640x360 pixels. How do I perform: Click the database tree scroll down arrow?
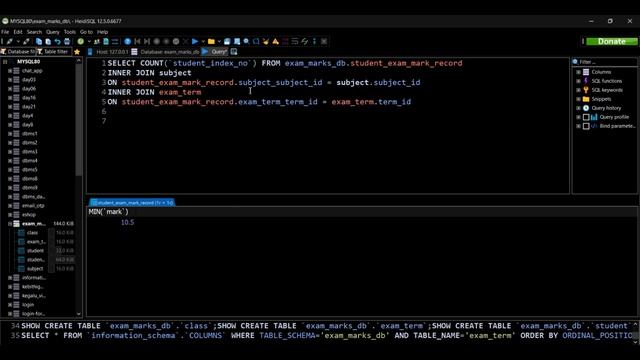pyautogui.click(x=79, y=314)
